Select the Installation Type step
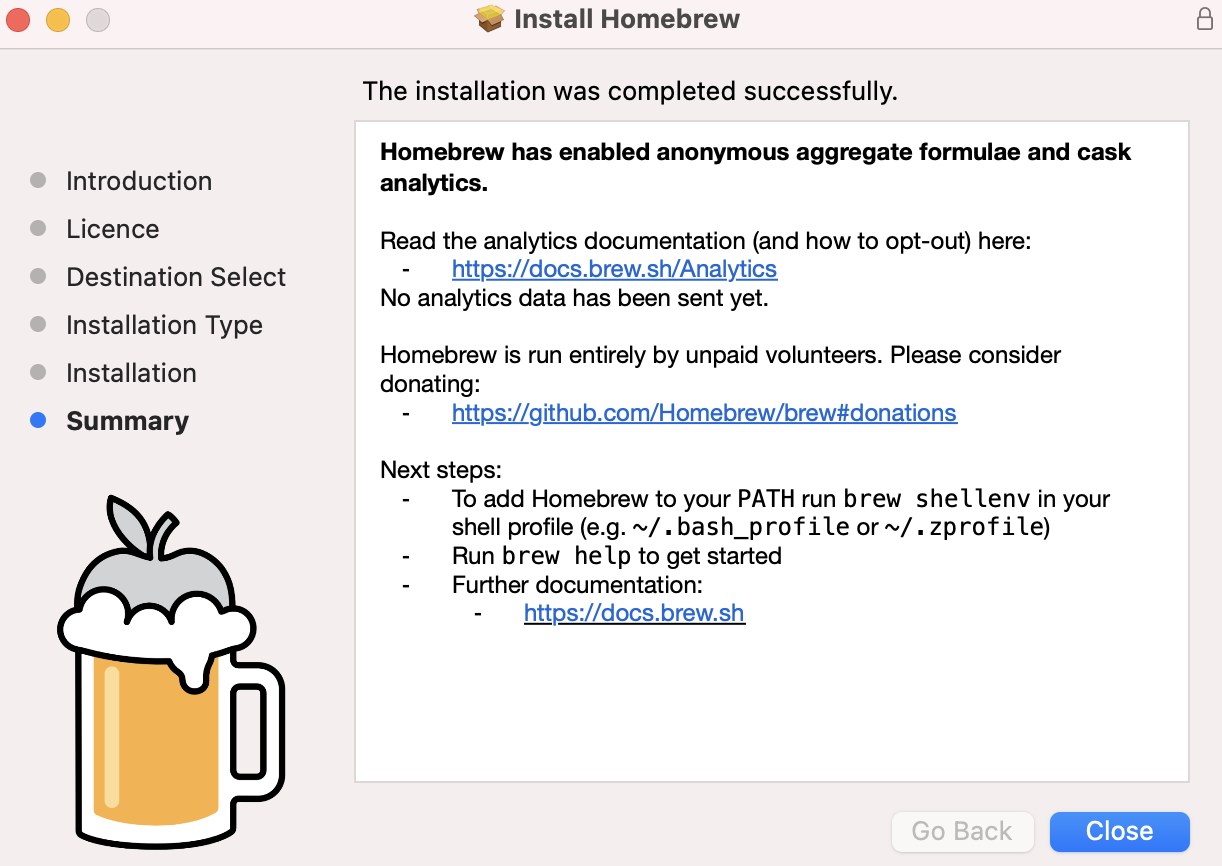Viewport: 1222px width, 866px height. click(164, 325)
